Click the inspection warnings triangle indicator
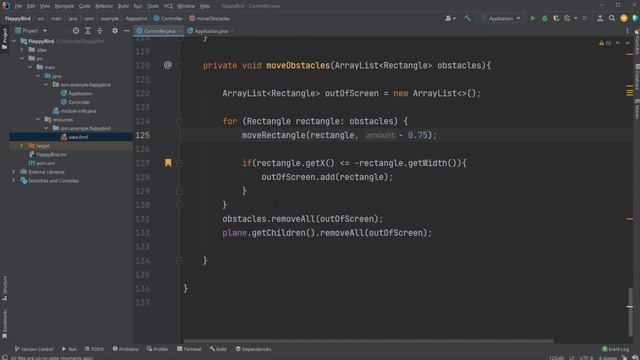 click(x=604, y=43)
